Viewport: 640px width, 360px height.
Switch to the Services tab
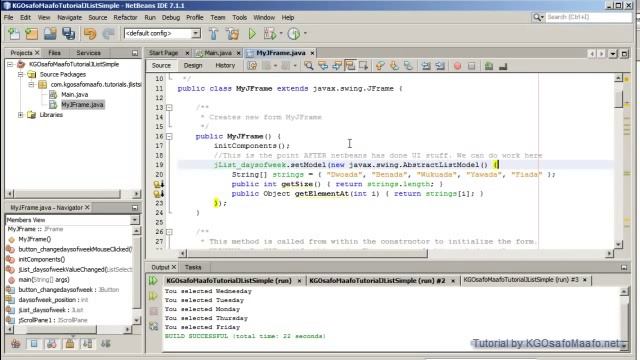[88, 53]
